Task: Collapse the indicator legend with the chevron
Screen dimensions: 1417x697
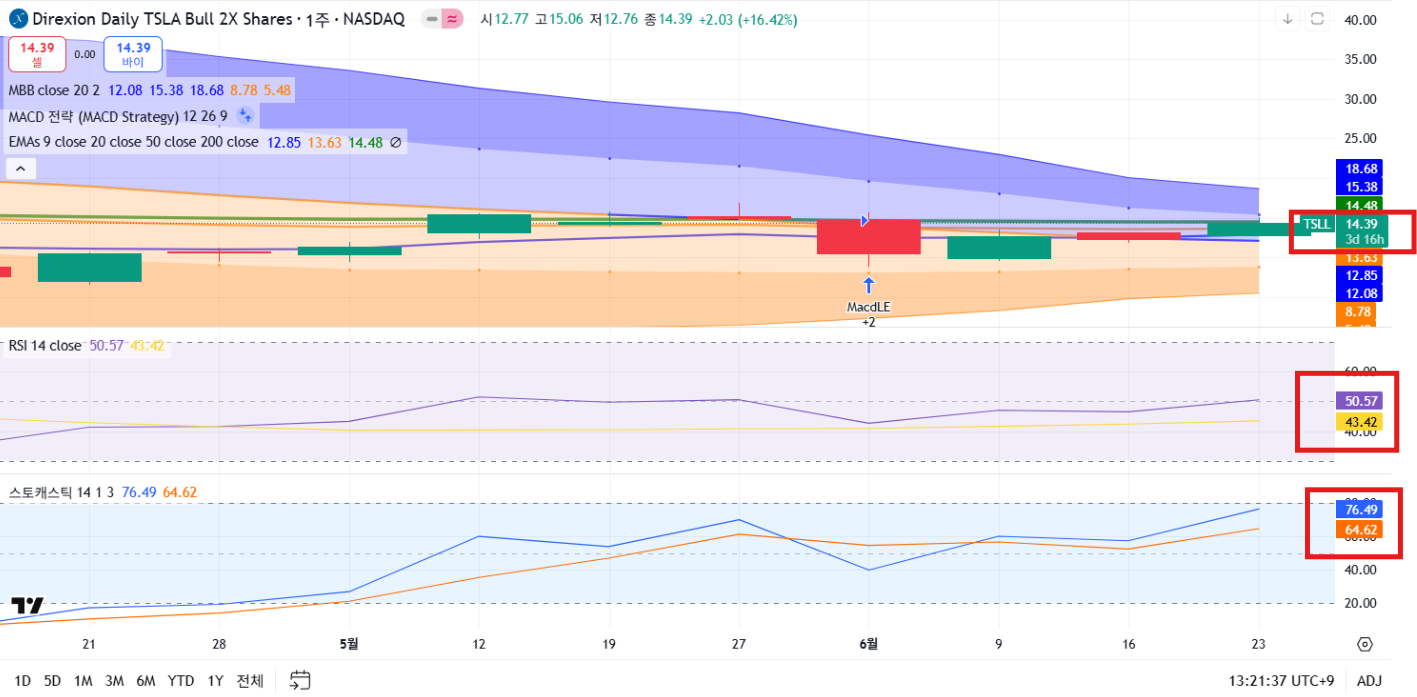Action: click(20, 169)
